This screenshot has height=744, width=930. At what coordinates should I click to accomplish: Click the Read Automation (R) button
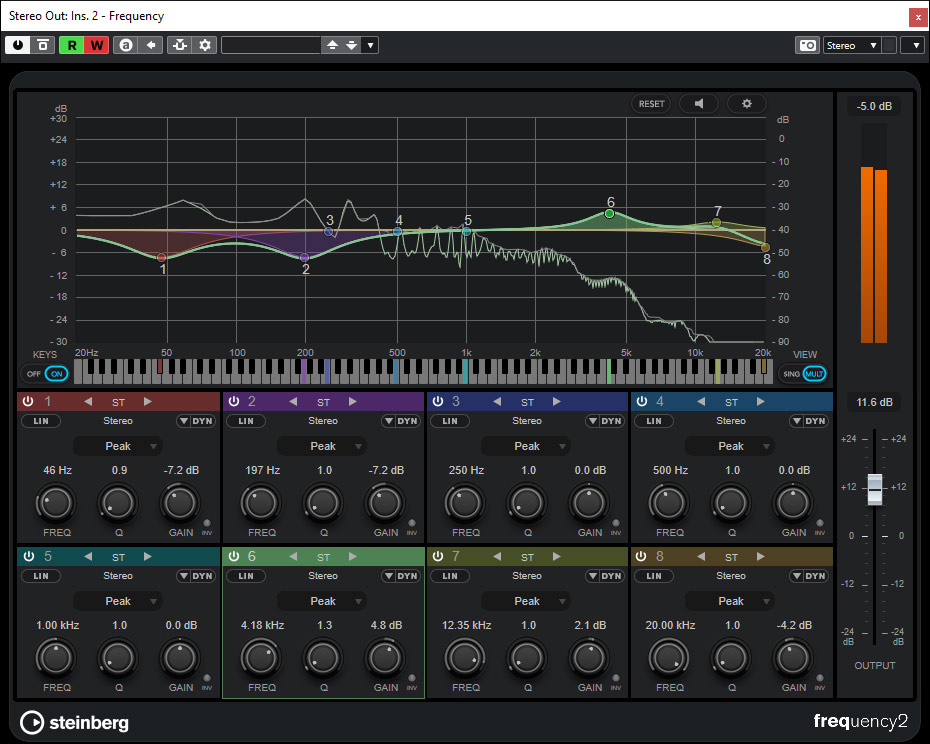72,45
